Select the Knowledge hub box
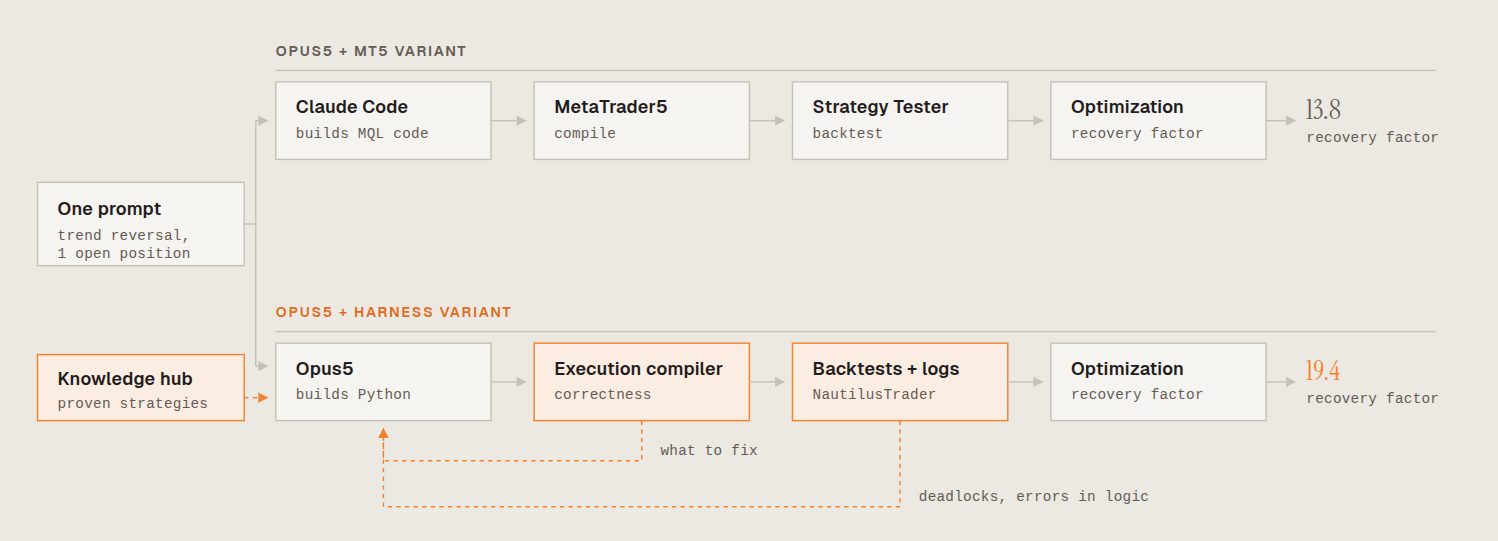This screenshot has width=1498, height=541. (x=141, y=387)
